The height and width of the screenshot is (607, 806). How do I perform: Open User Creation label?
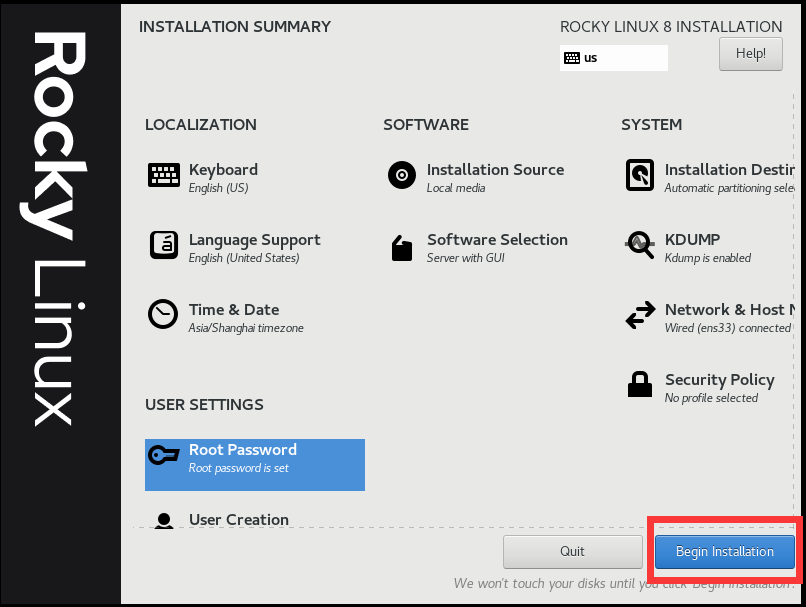[x=239, y=520]
